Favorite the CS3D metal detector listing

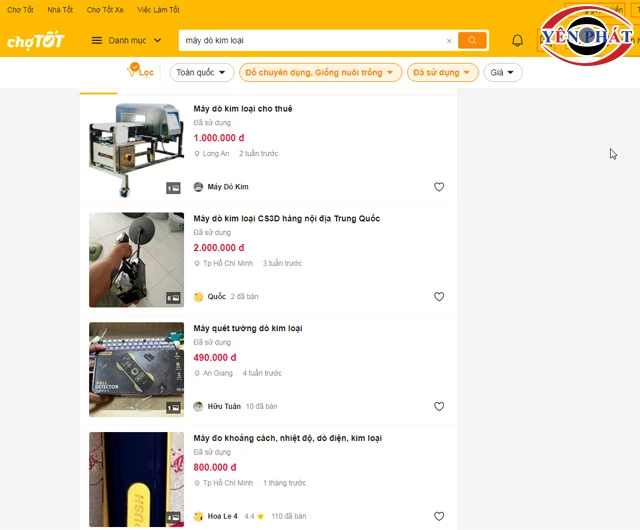pos(439,297)
